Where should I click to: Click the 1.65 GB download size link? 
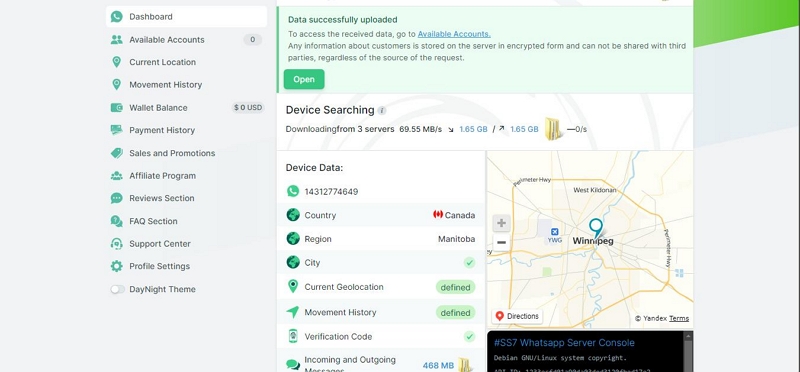(x=473, y=129)
